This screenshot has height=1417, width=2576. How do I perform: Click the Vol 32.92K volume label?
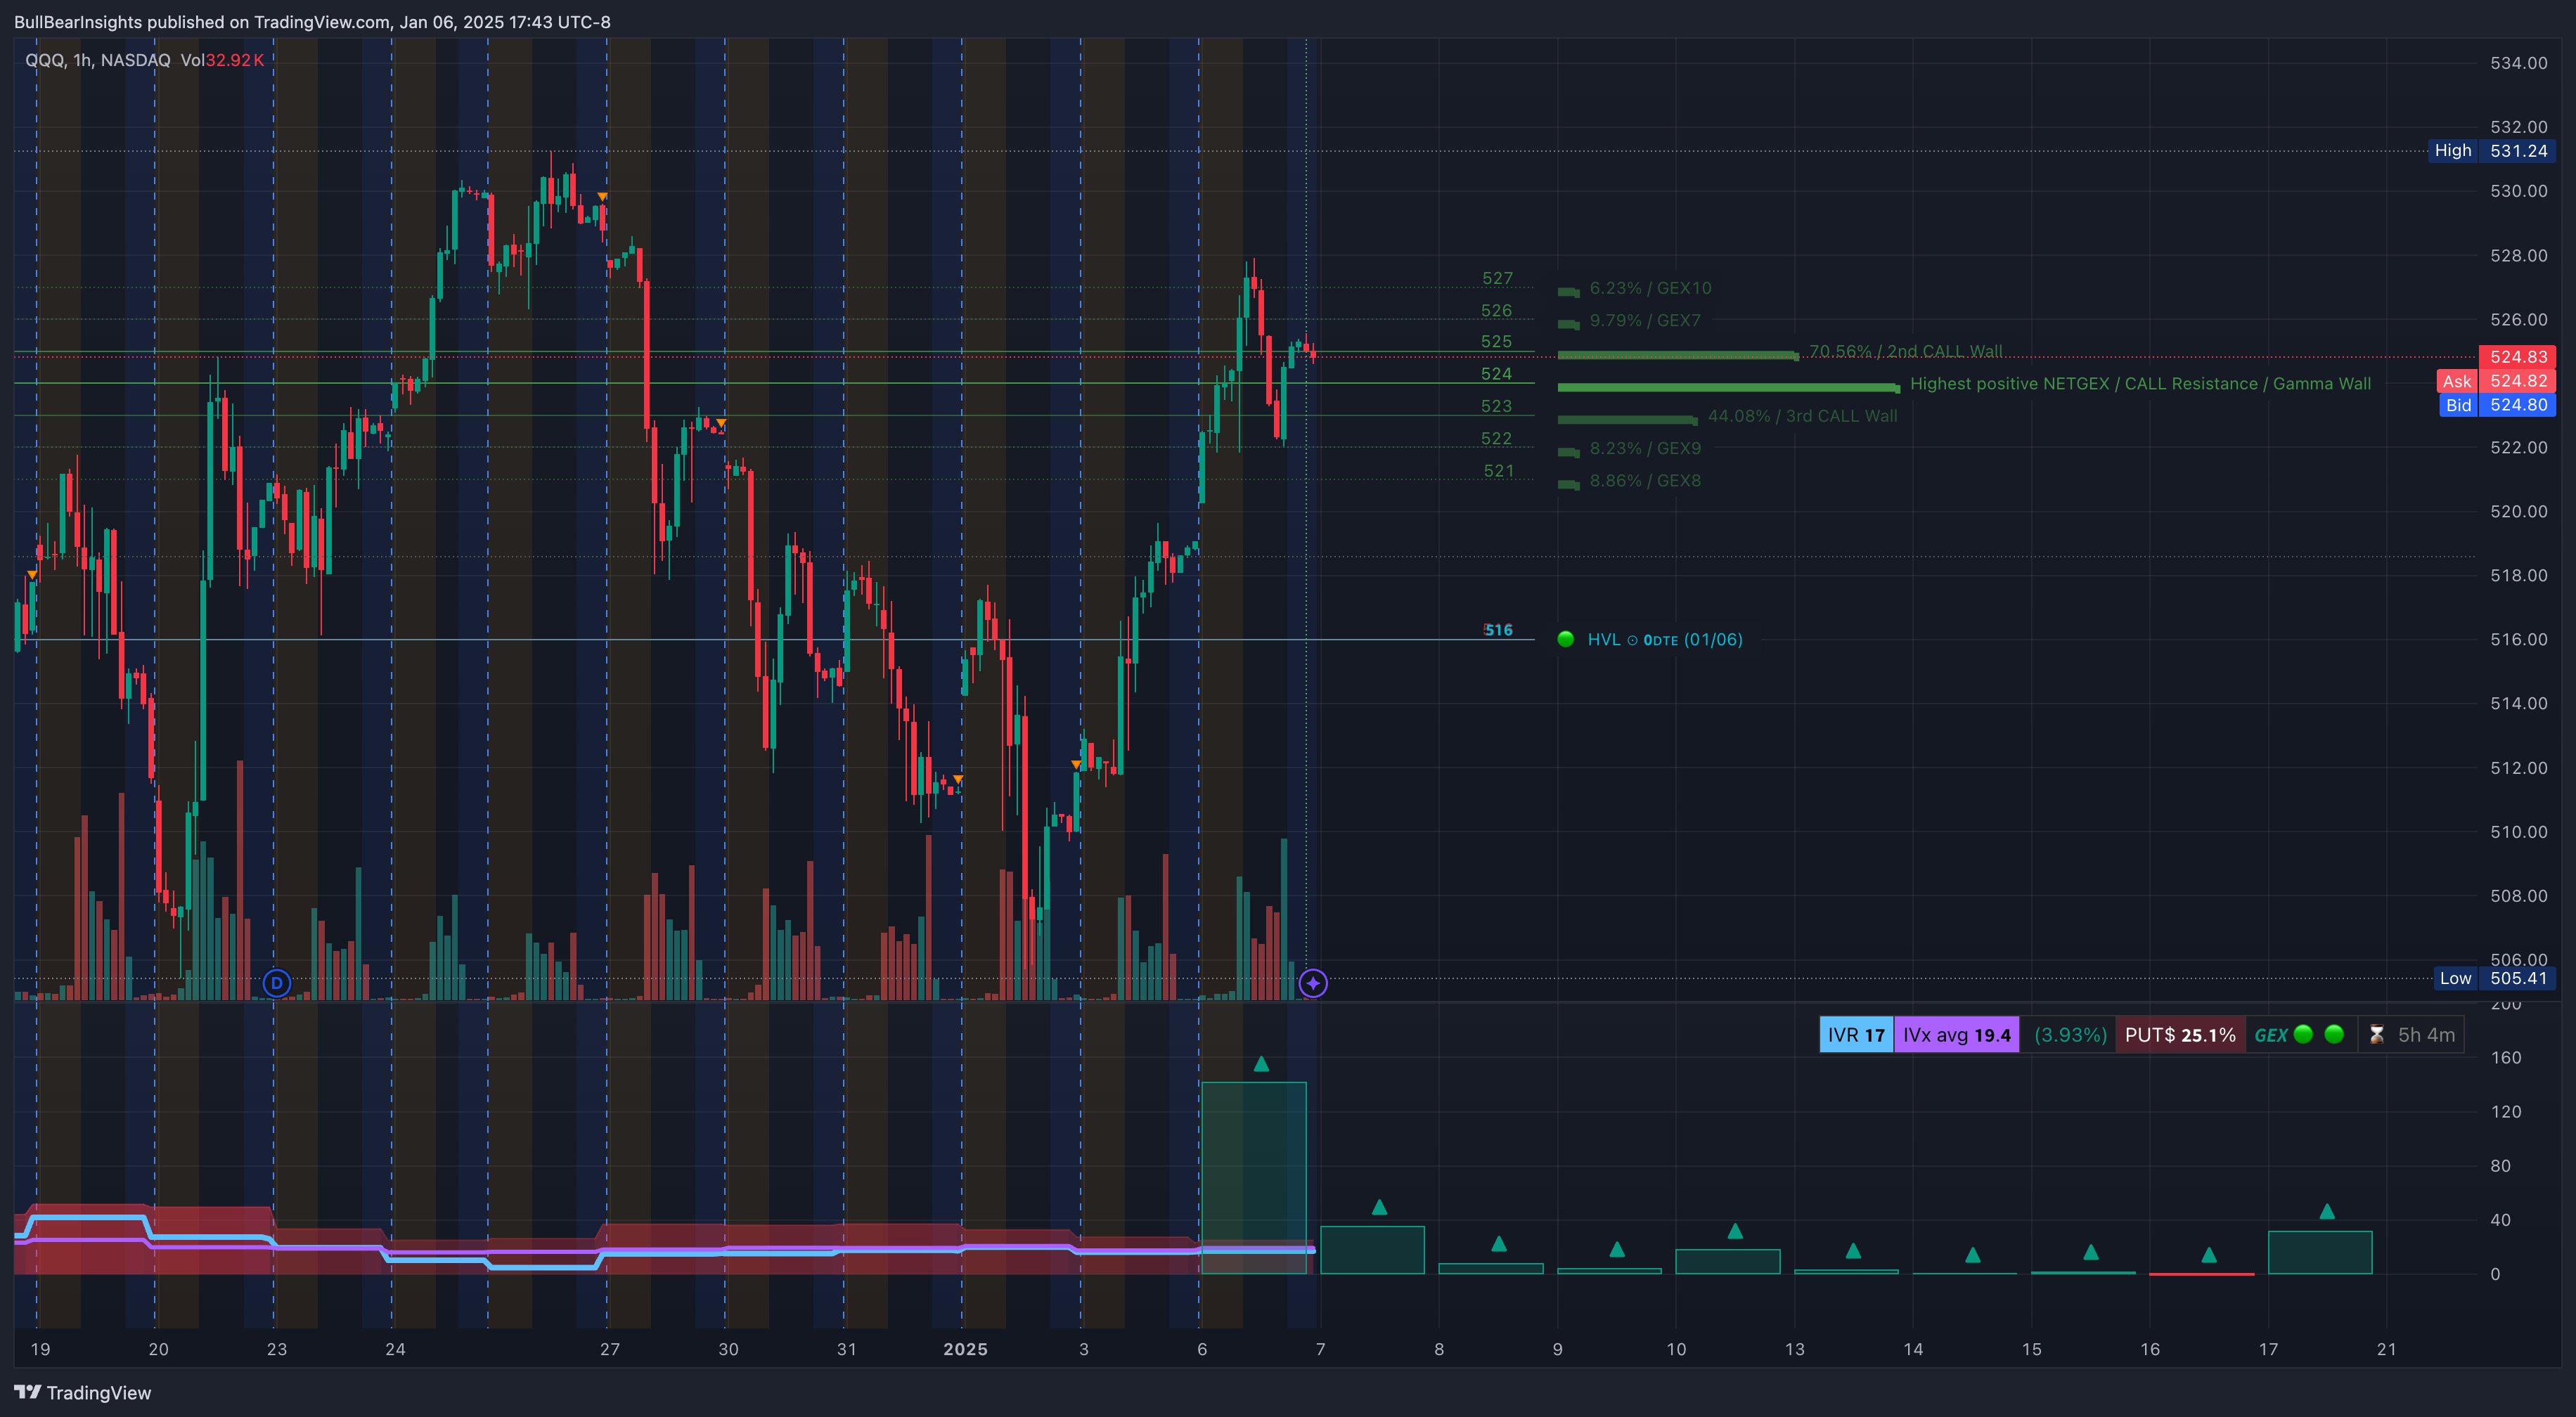222,60
